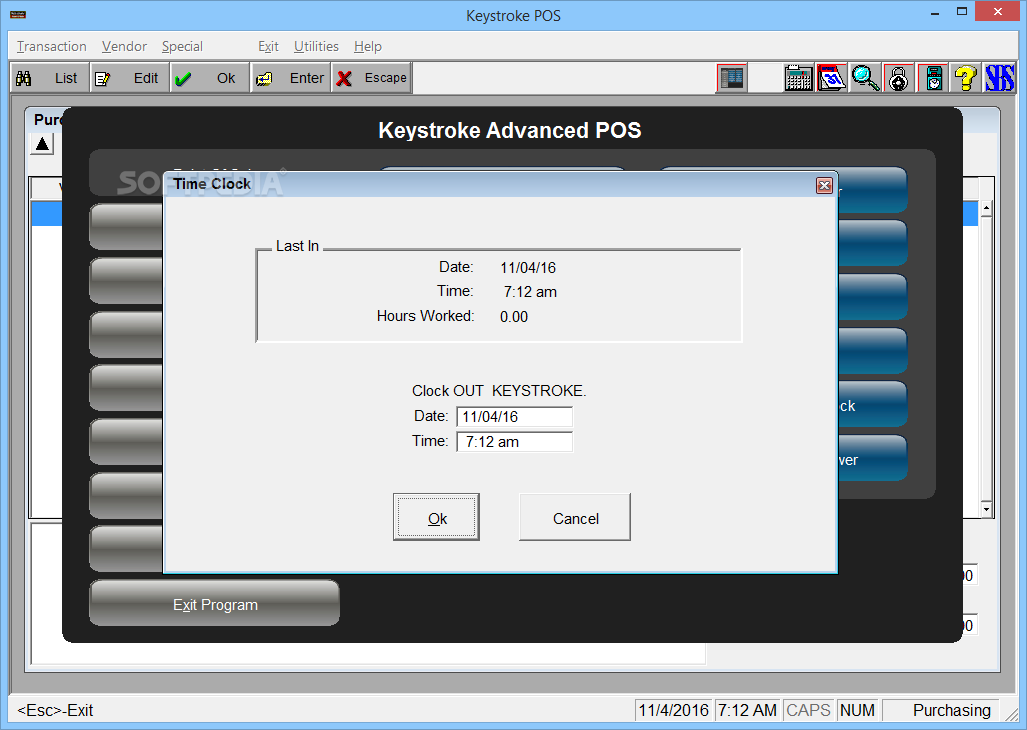Click the Keystroke POS title bar app icon

click(18, 14)
